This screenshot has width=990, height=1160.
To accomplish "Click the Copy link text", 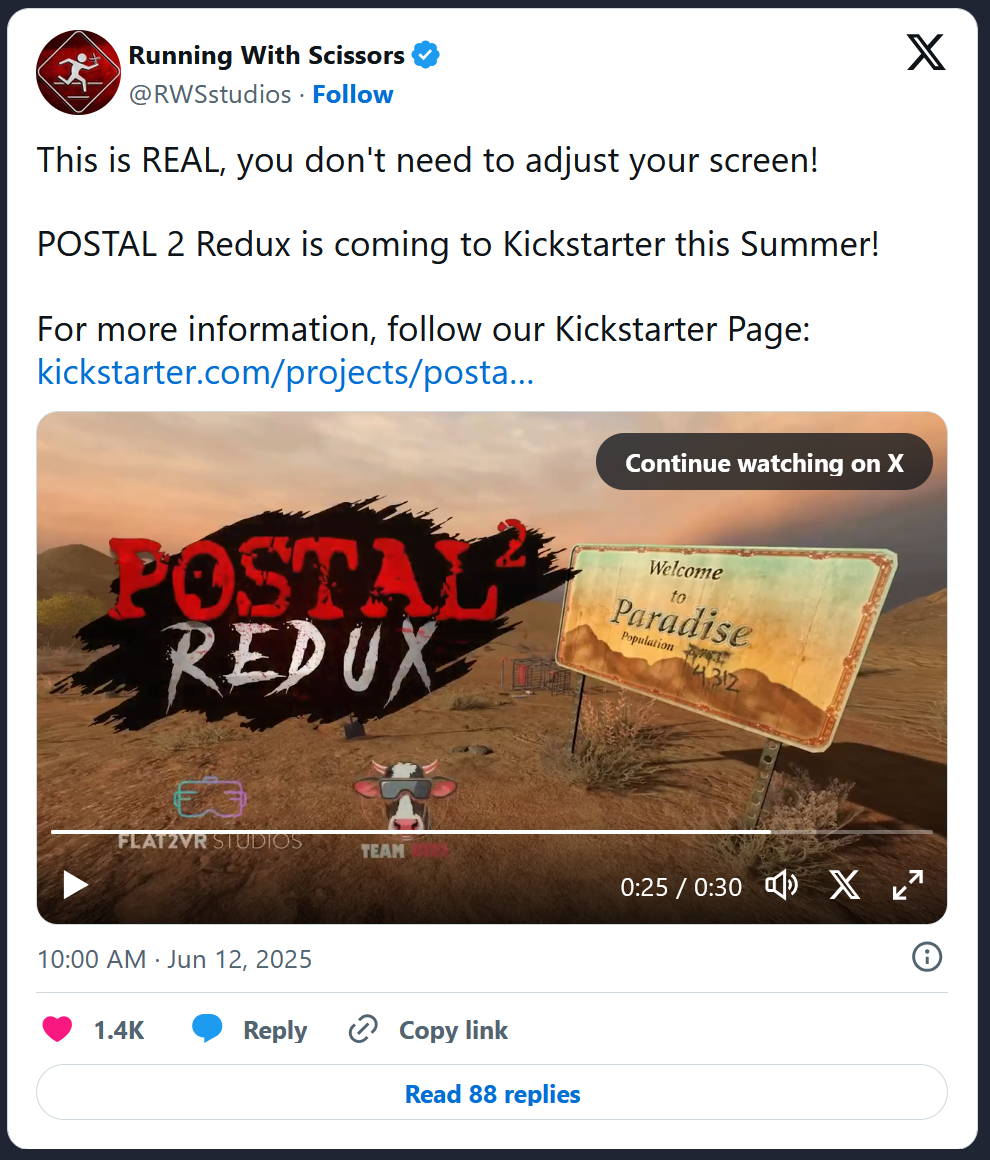I will 454,1030.
